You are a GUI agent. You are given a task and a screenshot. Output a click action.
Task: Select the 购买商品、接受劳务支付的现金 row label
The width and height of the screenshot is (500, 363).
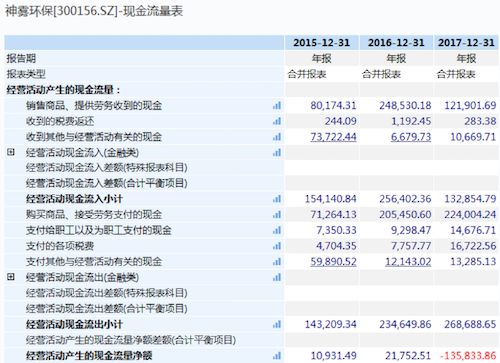(x=94, y=215)
